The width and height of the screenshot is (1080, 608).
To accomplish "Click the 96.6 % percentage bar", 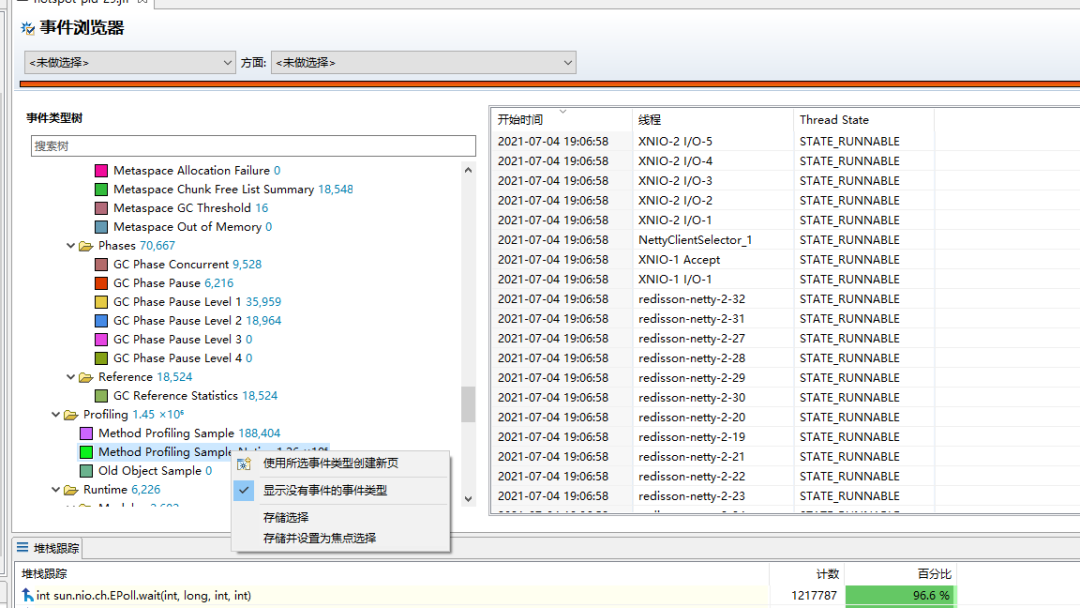I will coord(900,596).
